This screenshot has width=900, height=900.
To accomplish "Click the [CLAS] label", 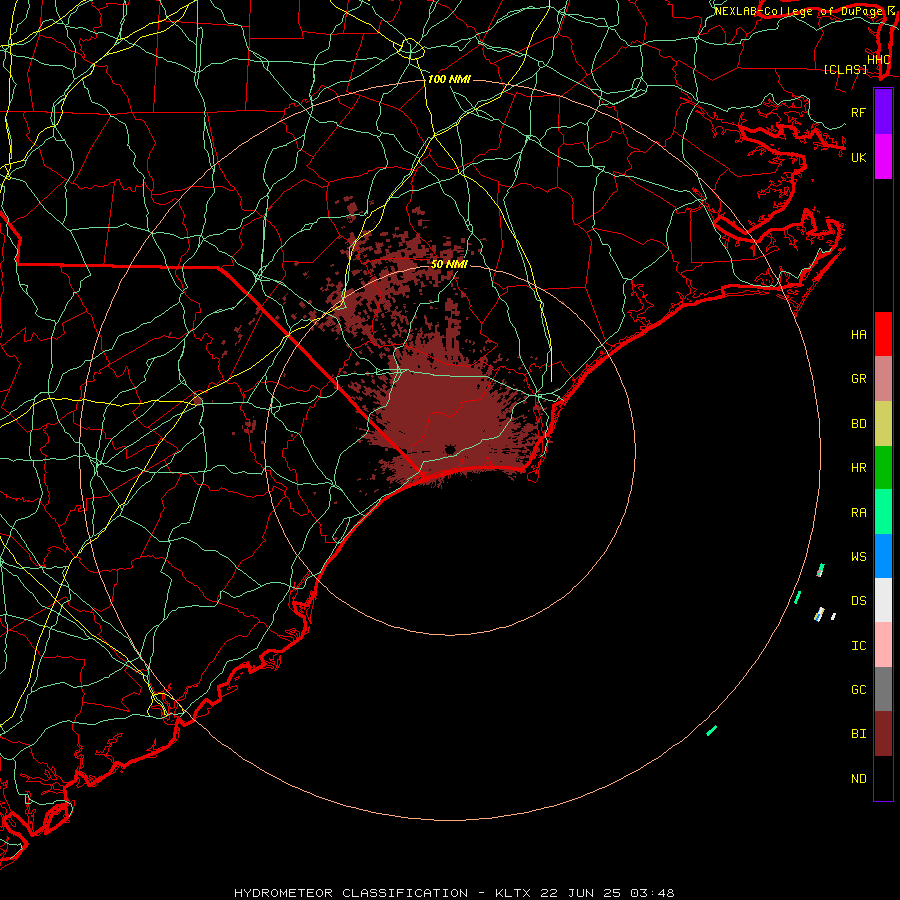I will click(x=845, y=70).
